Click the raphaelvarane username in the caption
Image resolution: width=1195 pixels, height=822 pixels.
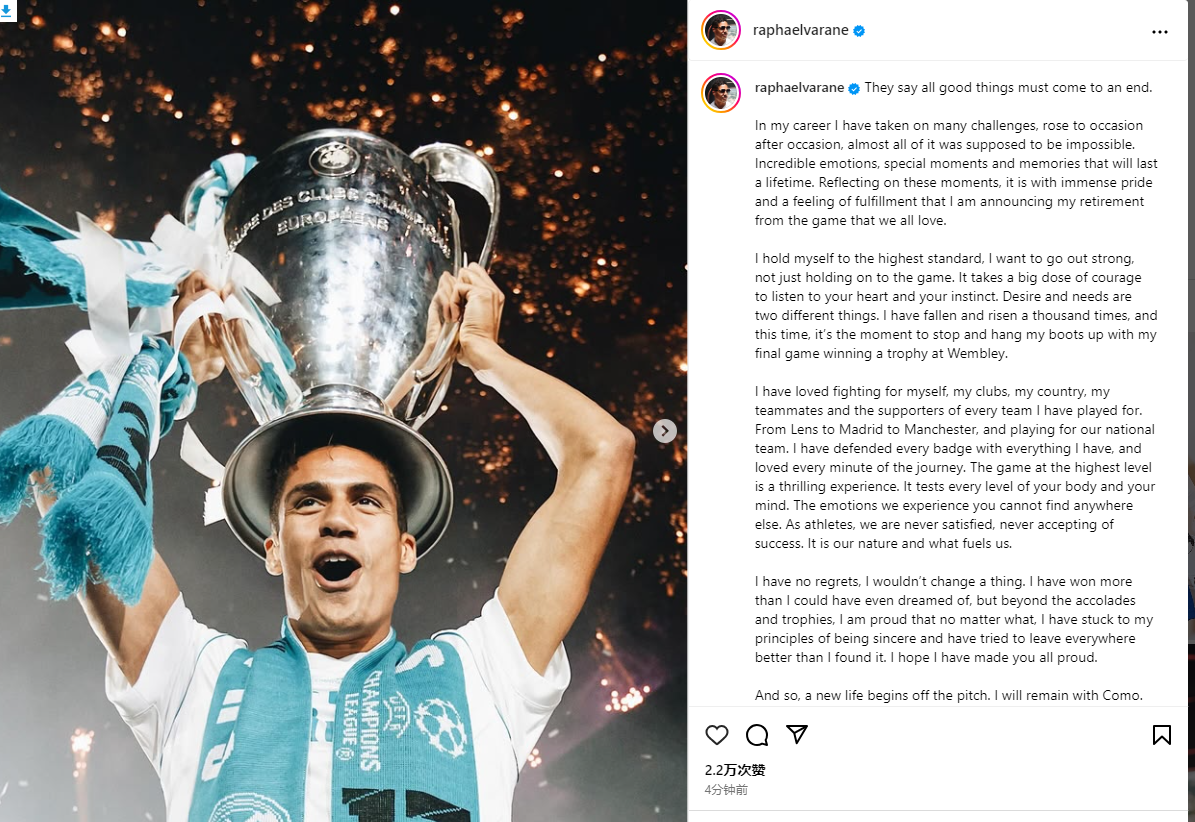[799, 88]
